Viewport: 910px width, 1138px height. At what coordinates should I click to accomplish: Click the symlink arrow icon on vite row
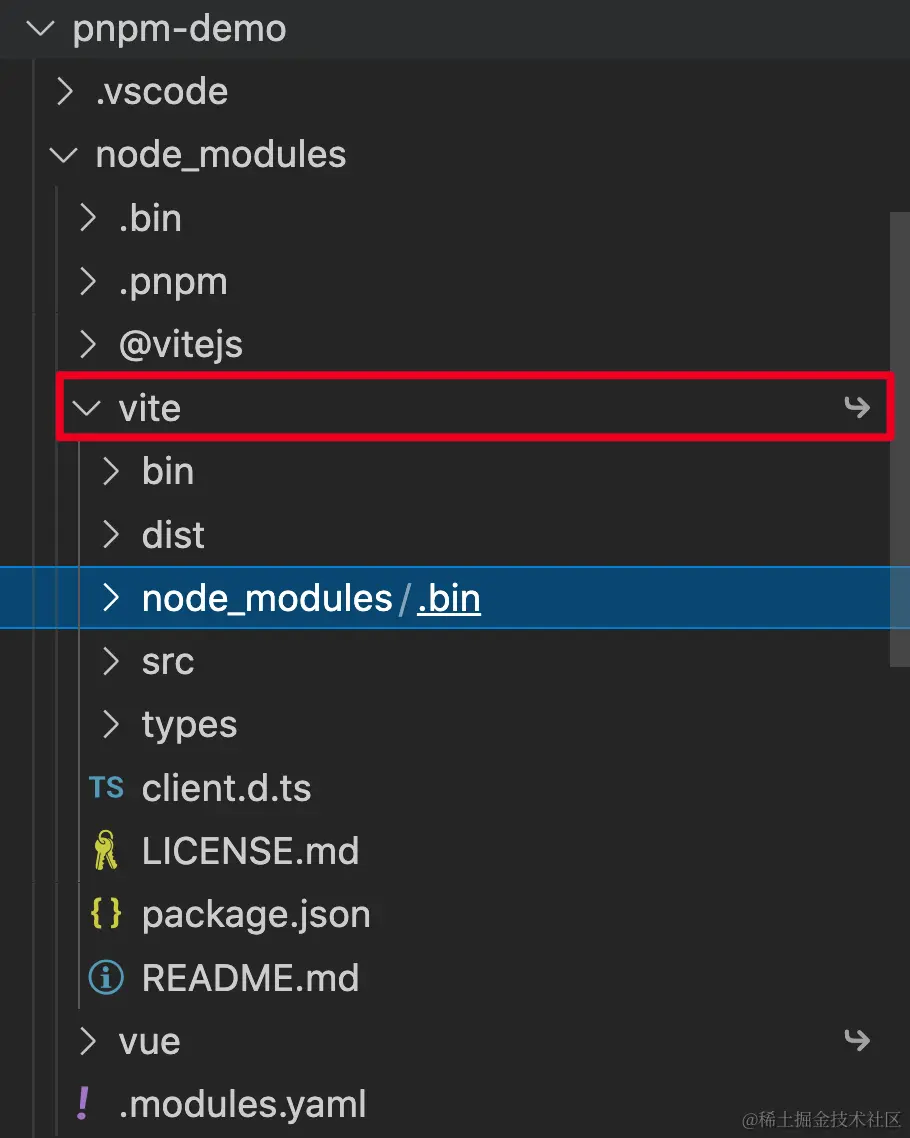(856, 407)
